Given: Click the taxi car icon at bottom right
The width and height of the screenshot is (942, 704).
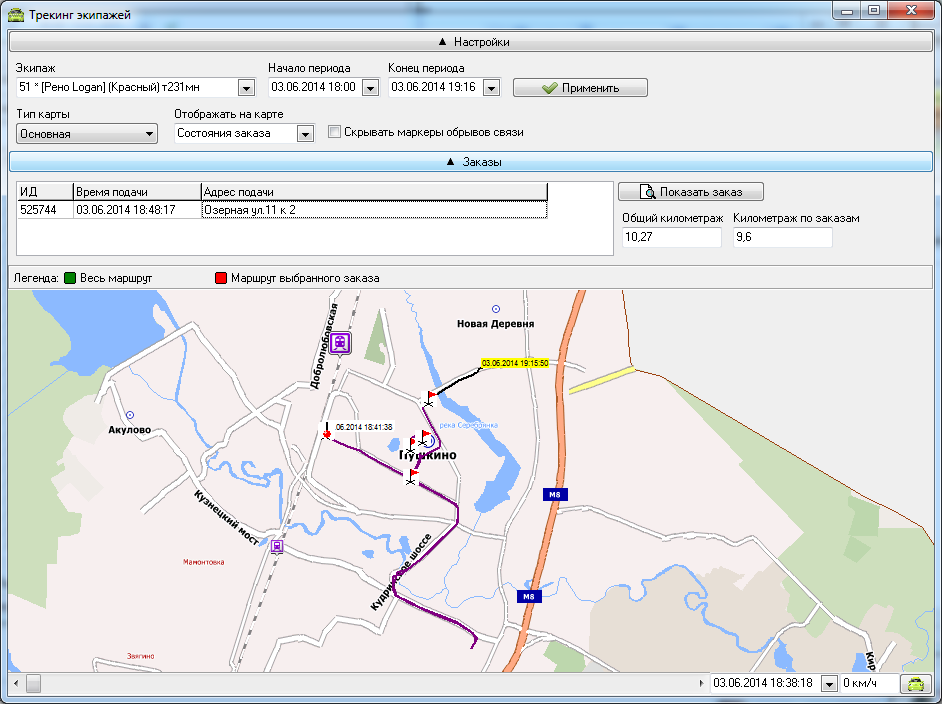Looking at the screenshot, I should pyautogui.click(x=916, y=684).
